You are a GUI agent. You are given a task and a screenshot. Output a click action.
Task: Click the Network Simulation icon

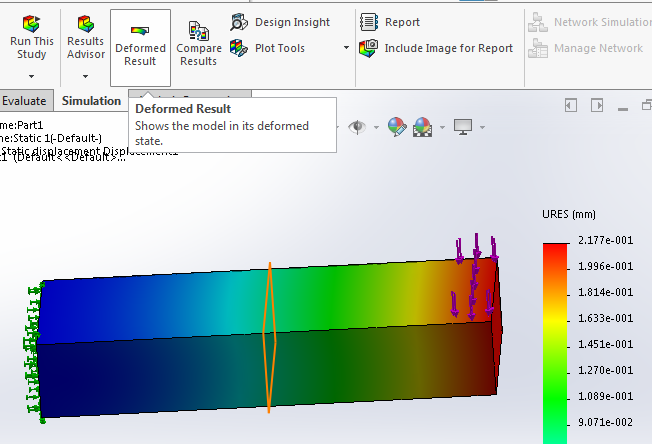coord(538,22)
